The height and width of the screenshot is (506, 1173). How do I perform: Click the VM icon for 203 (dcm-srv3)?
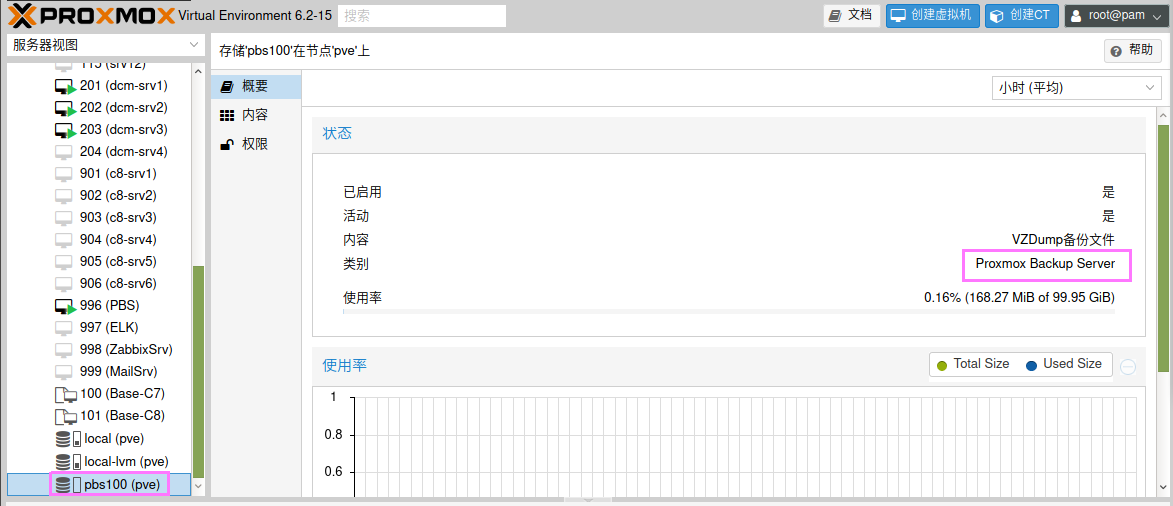tap(66, 130)
